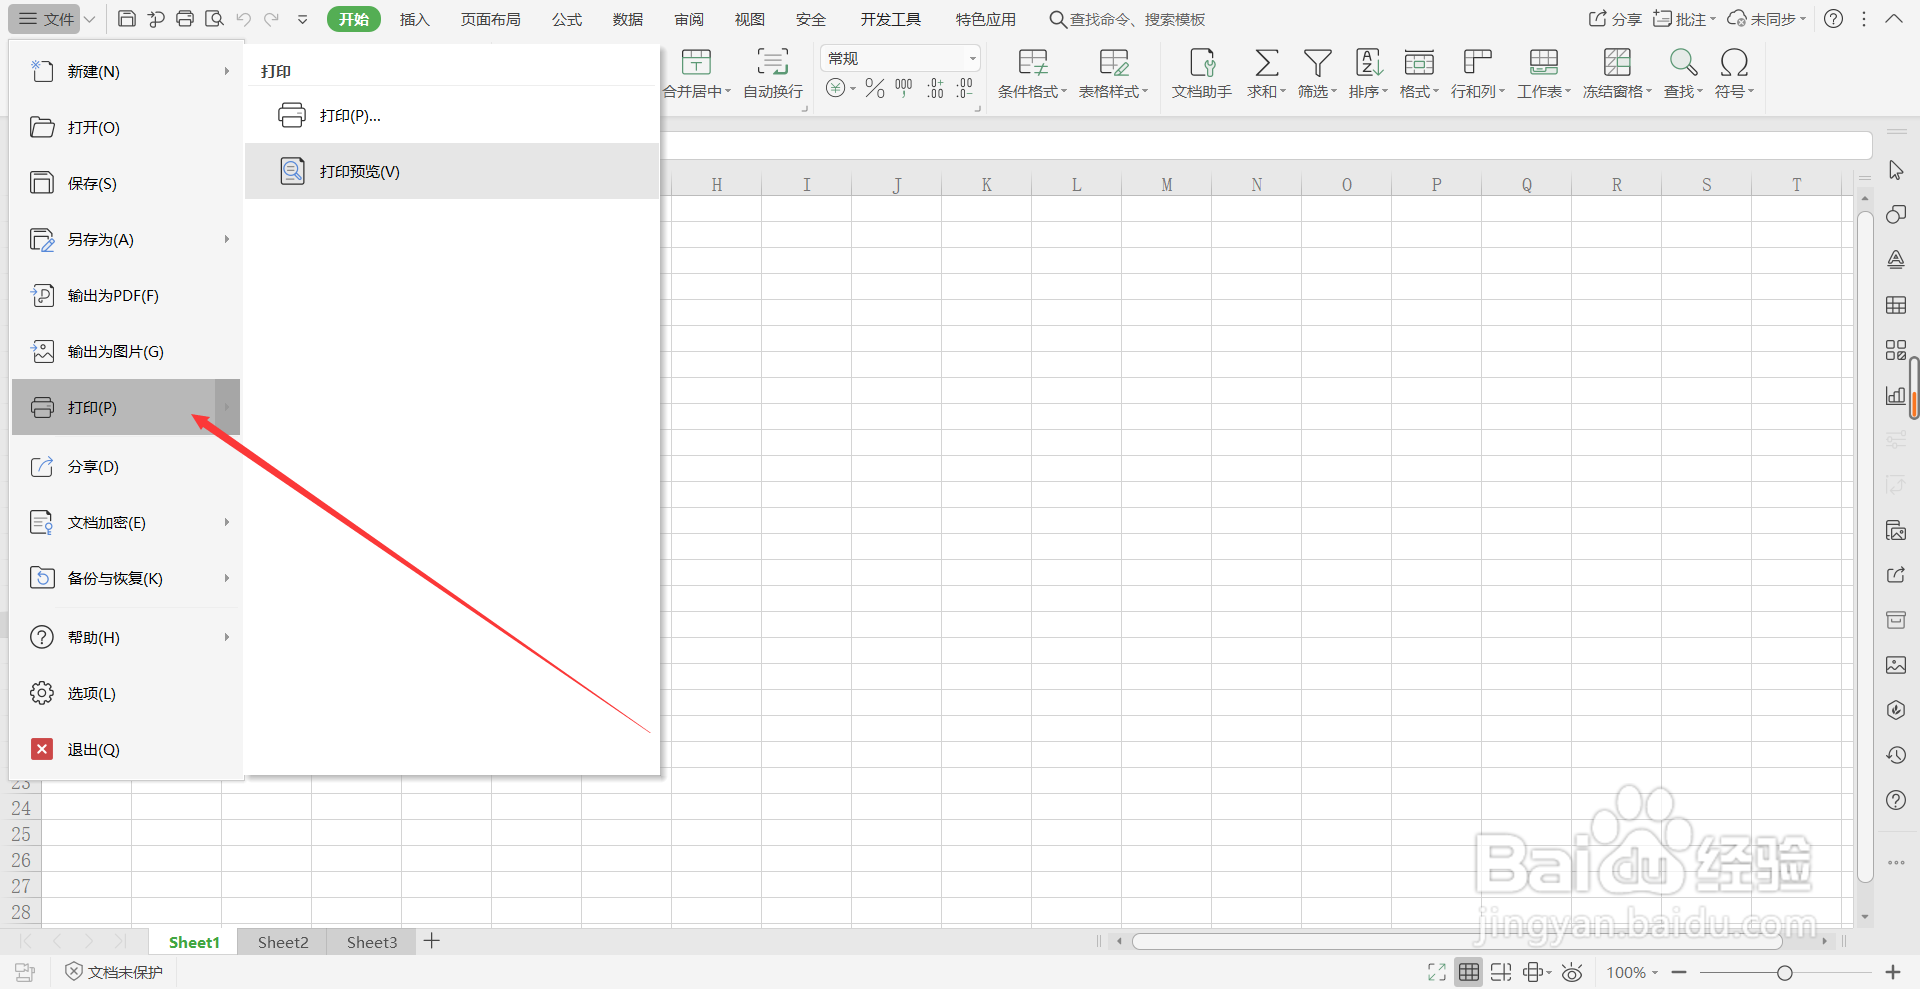
Task: Click the search commands 查找命令 input field
Action: [1127, 19]
